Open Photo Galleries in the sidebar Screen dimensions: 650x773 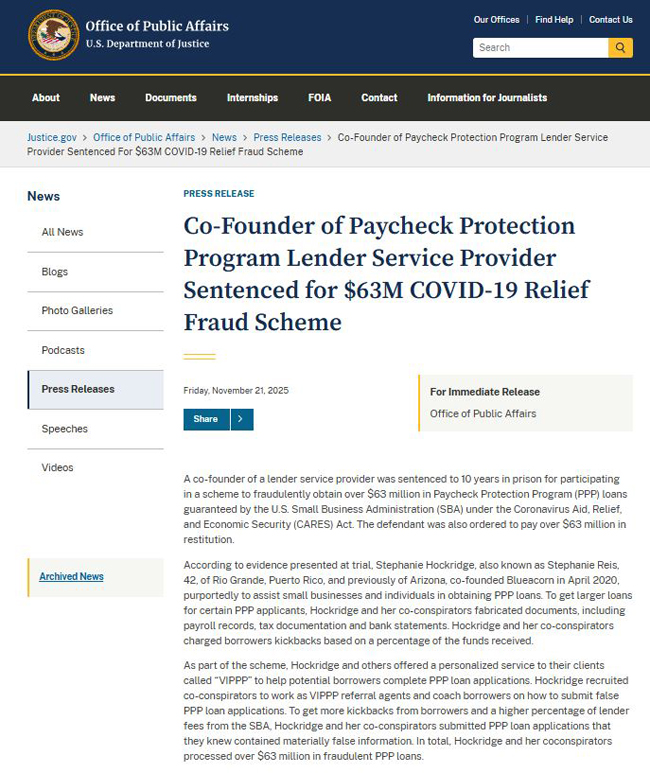[x=77, y=311]
